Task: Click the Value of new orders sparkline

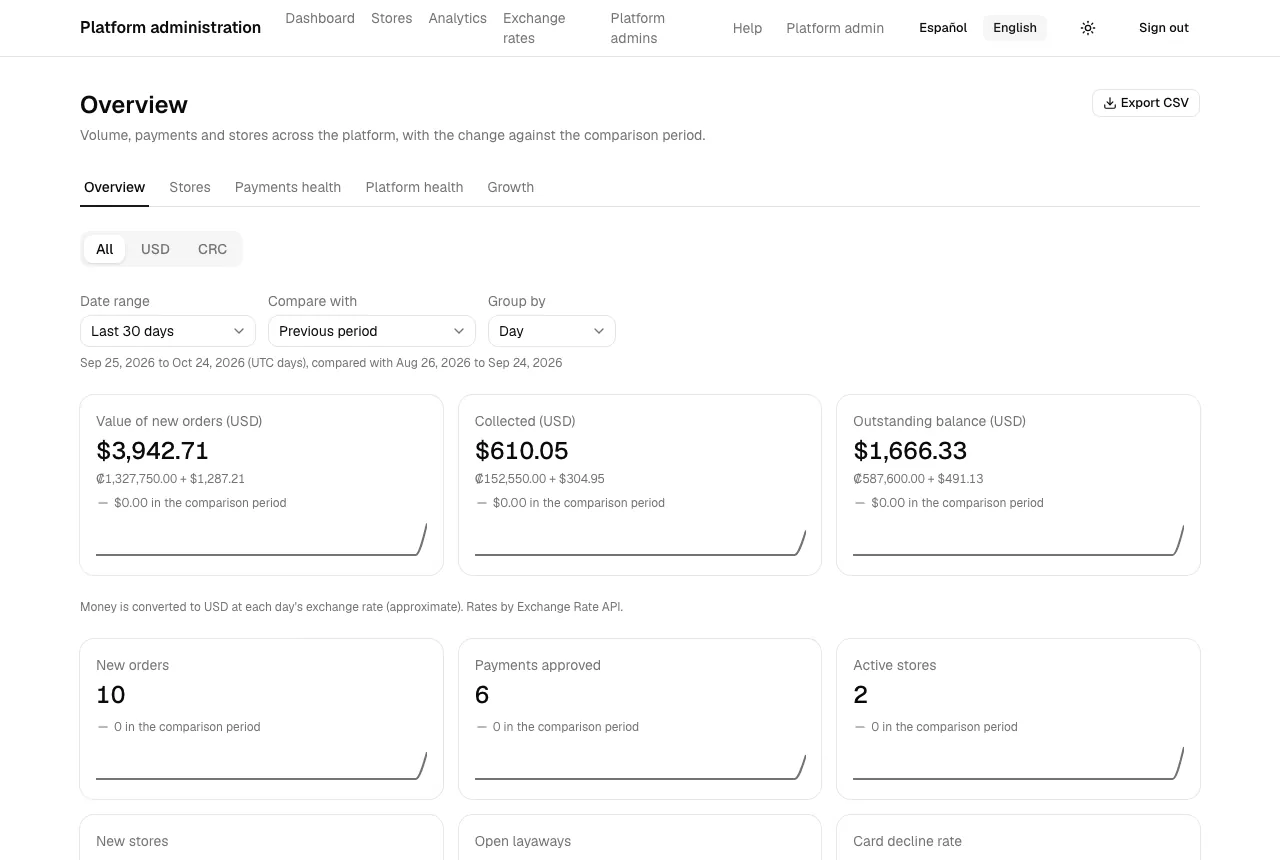Action: pyautogui.click(x=261, y=539)
